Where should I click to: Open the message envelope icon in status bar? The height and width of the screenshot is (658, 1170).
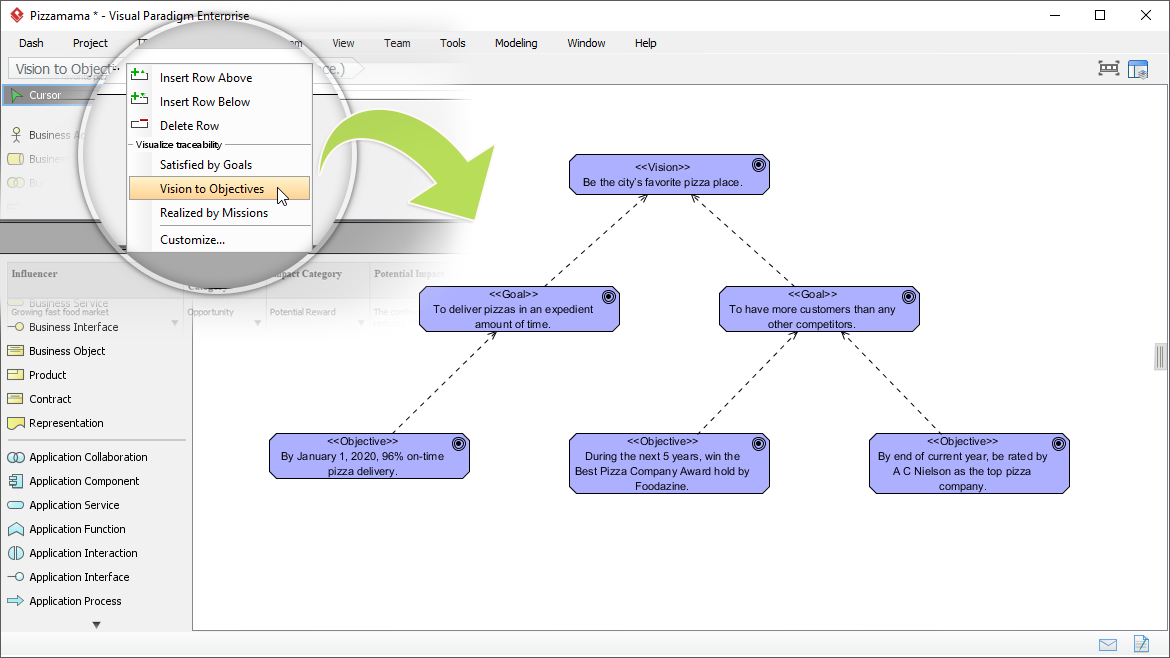coord(1108,644)
